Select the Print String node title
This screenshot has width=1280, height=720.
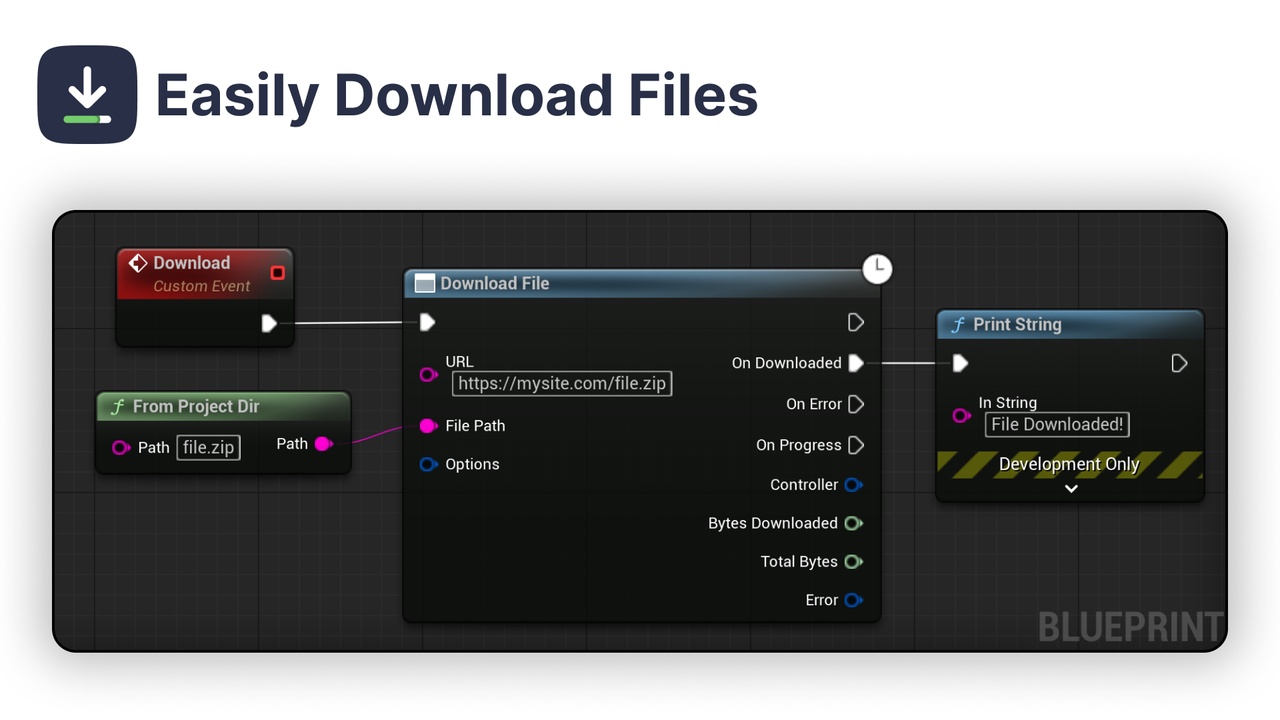click(1017, 325)
